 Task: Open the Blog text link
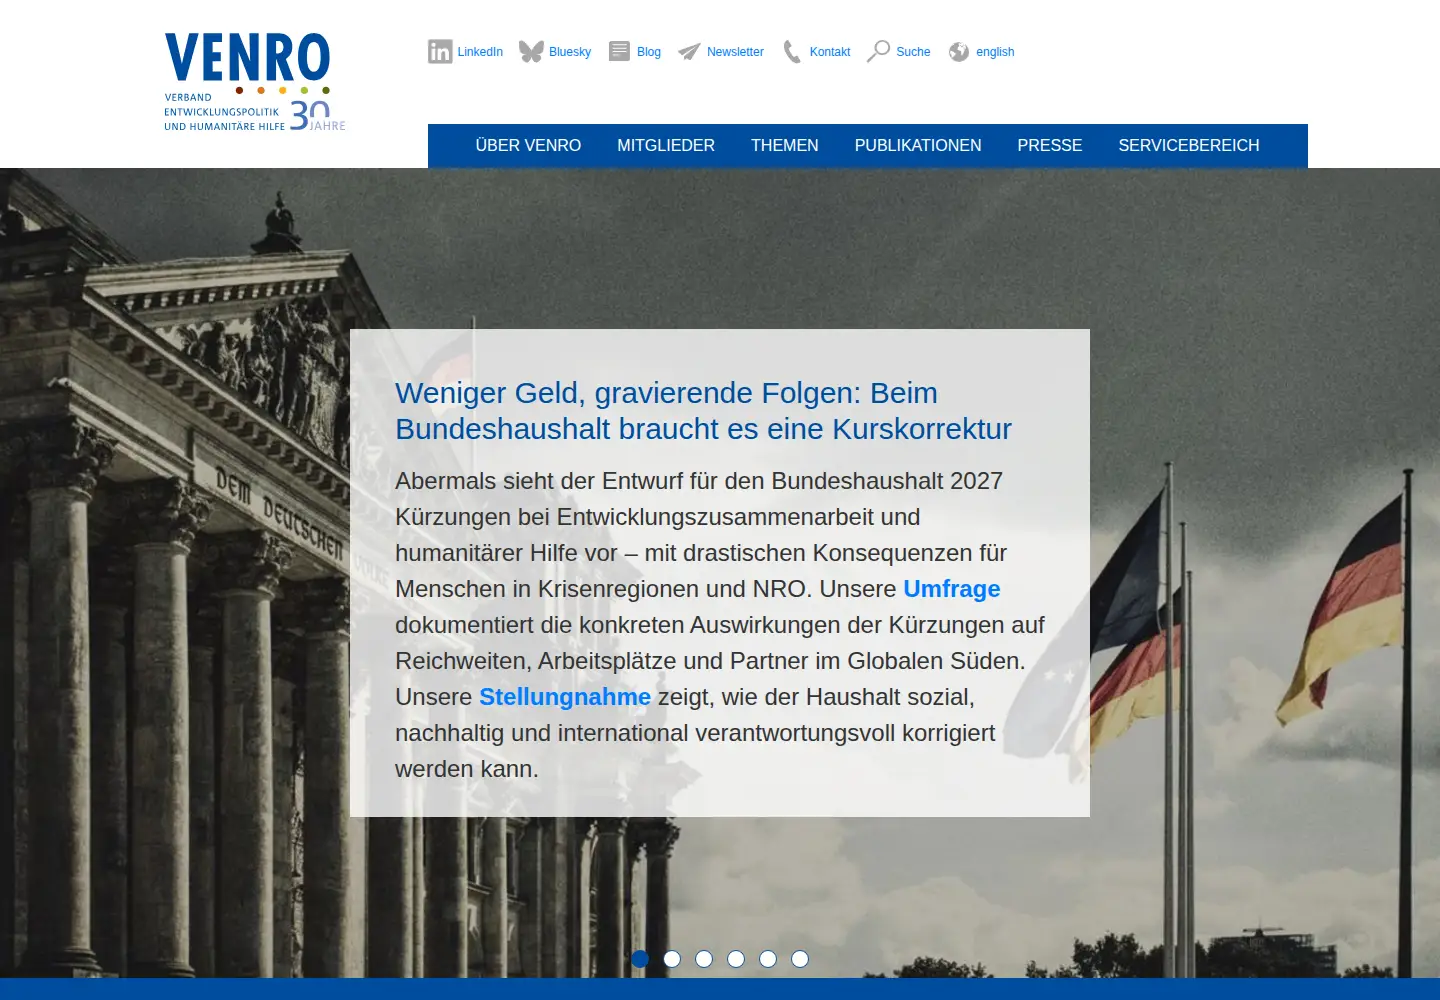[649, 52]
